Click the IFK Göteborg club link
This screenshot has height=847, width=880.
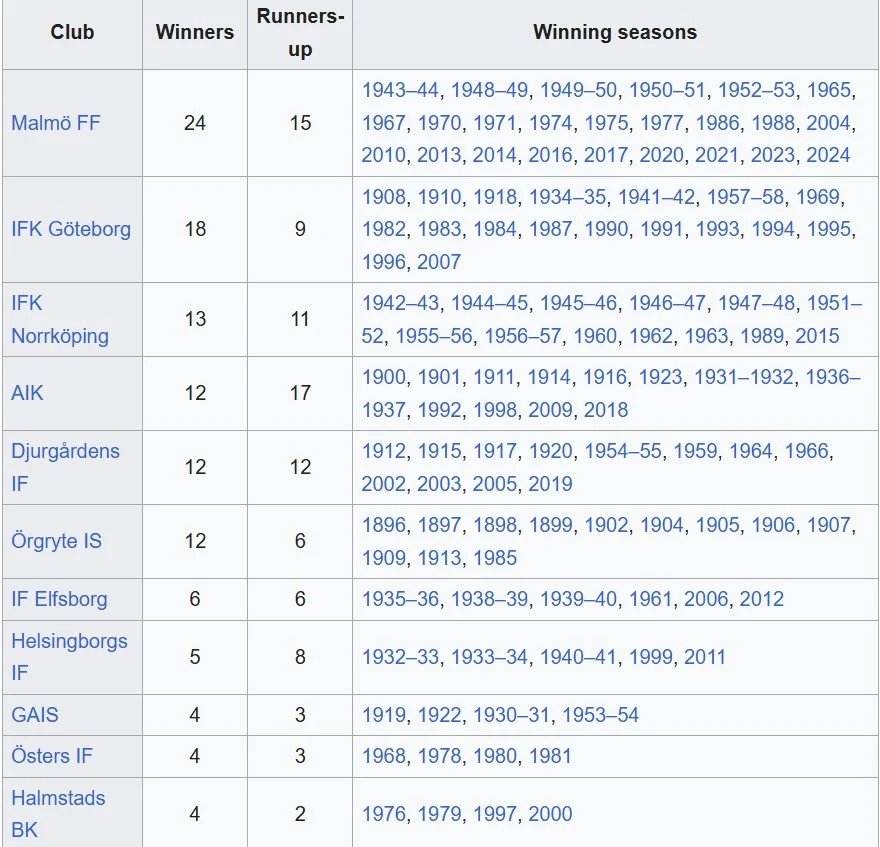(71, 229)
